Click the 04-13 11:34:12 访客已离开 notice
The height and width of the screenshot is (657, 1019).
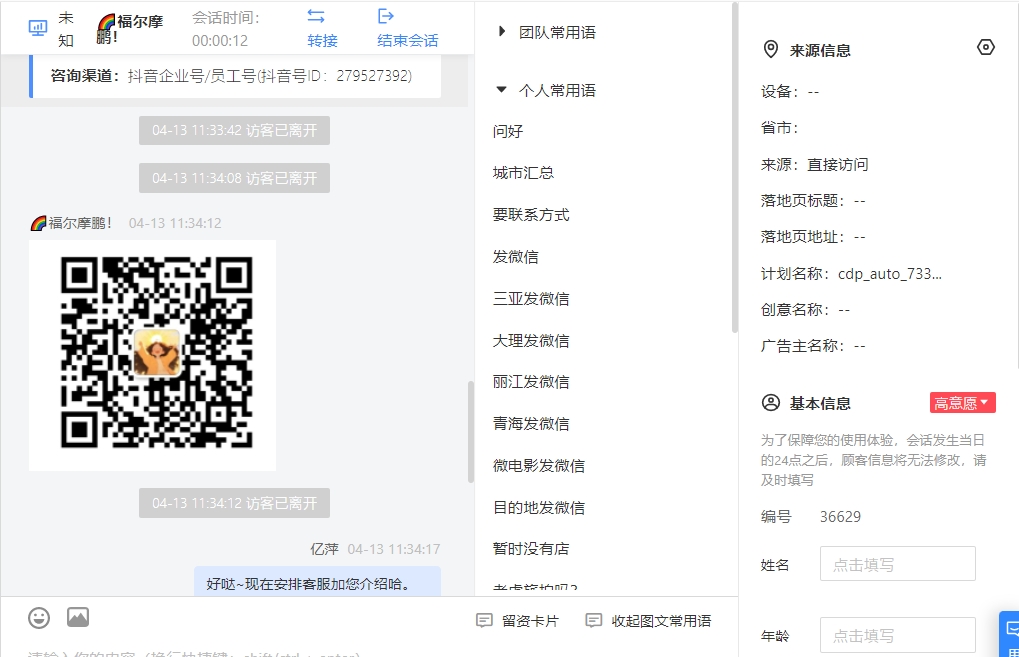(235, 503)
